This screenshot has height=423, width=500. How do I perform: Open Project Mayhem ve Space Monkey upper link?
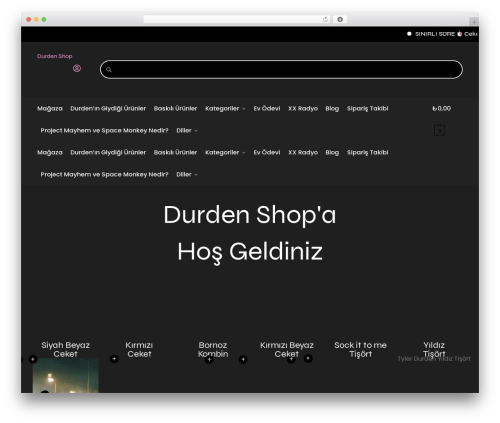click(x=104, y=130)
